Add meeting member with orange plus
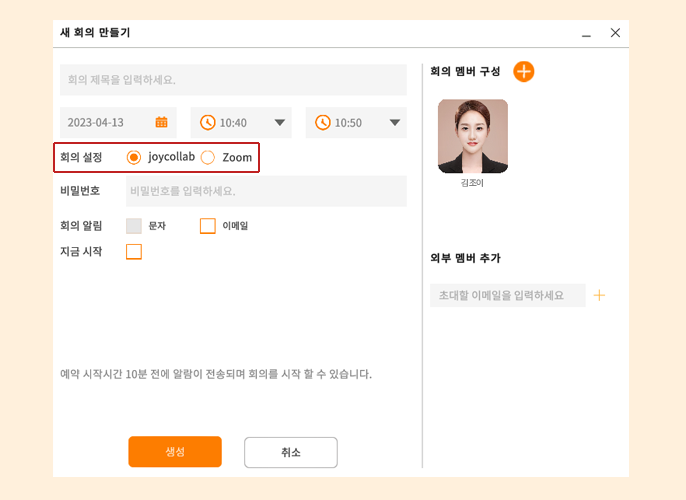 (x=524, y=71)
